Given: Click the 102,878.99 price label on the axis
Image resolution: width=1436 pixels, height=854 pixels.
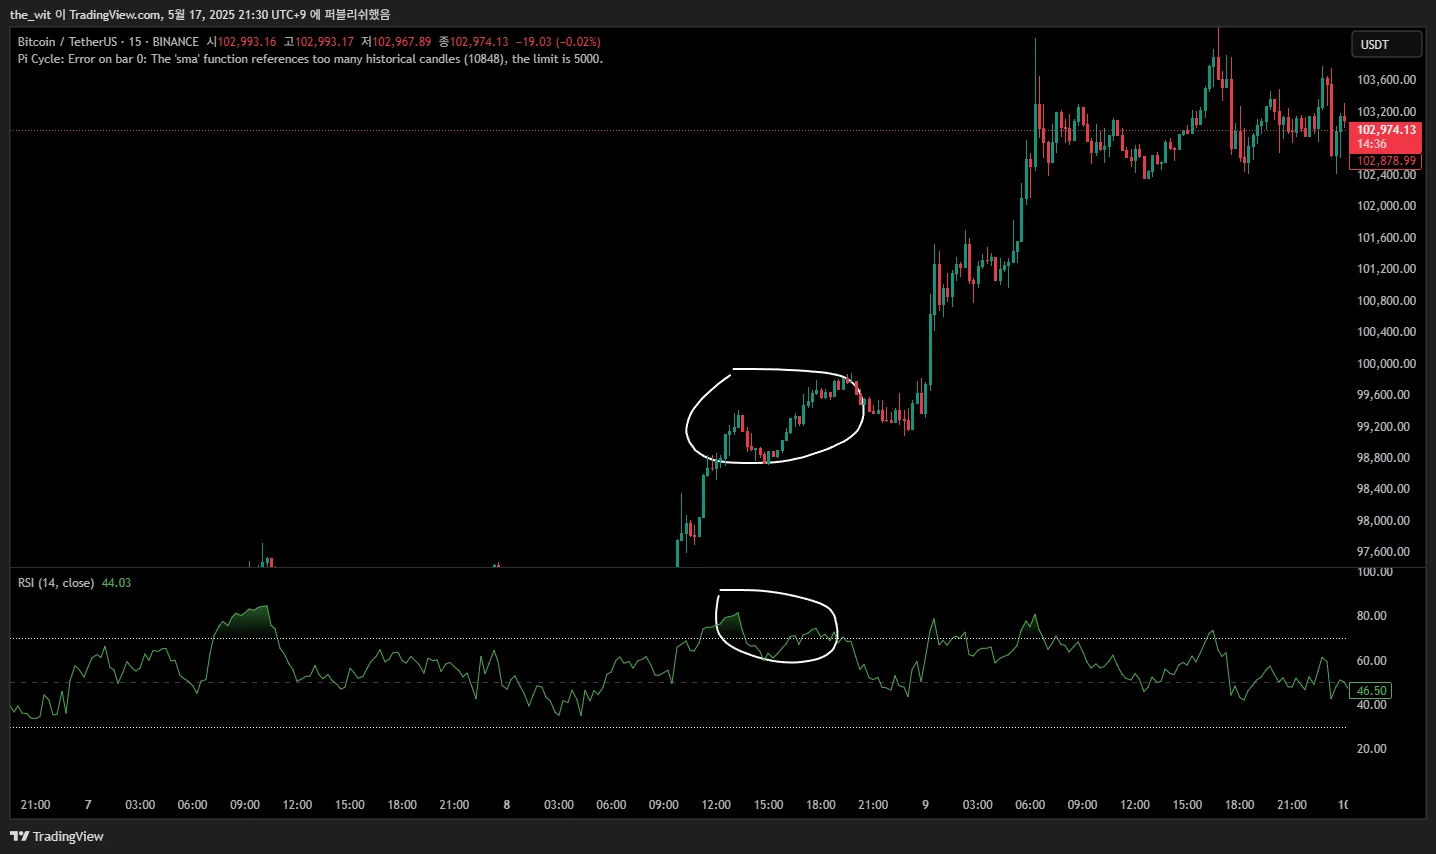Looking at the screenshot, I should click(1386, 161).
